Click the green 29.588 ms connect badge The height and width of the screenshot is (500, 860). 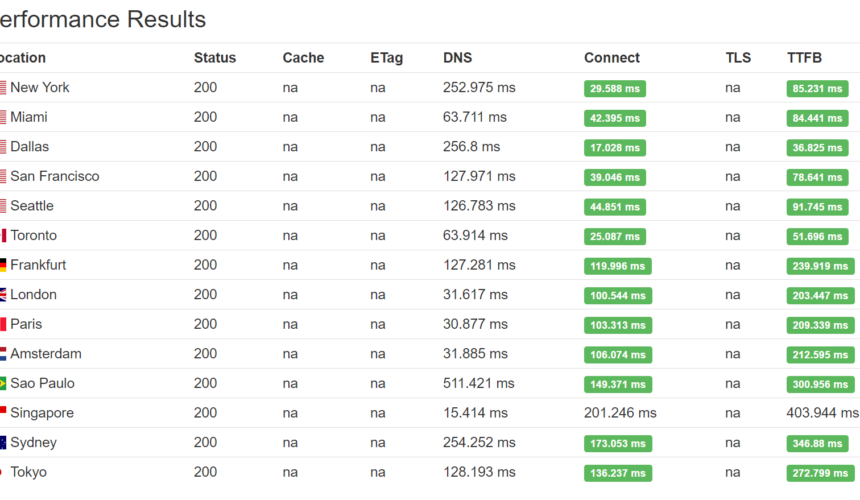point(615,89)
